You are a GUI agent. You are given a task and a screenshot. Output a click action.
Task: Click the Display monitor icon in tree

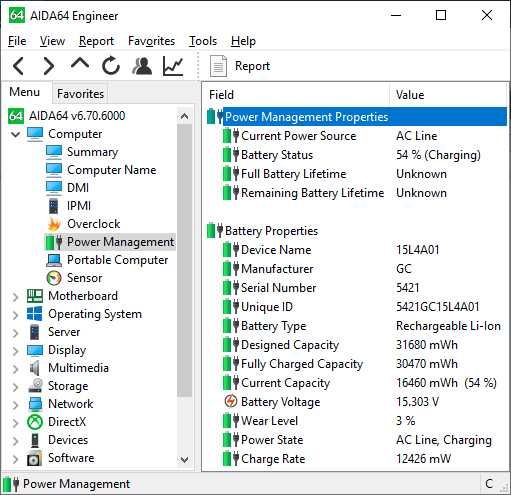(35, 350)
